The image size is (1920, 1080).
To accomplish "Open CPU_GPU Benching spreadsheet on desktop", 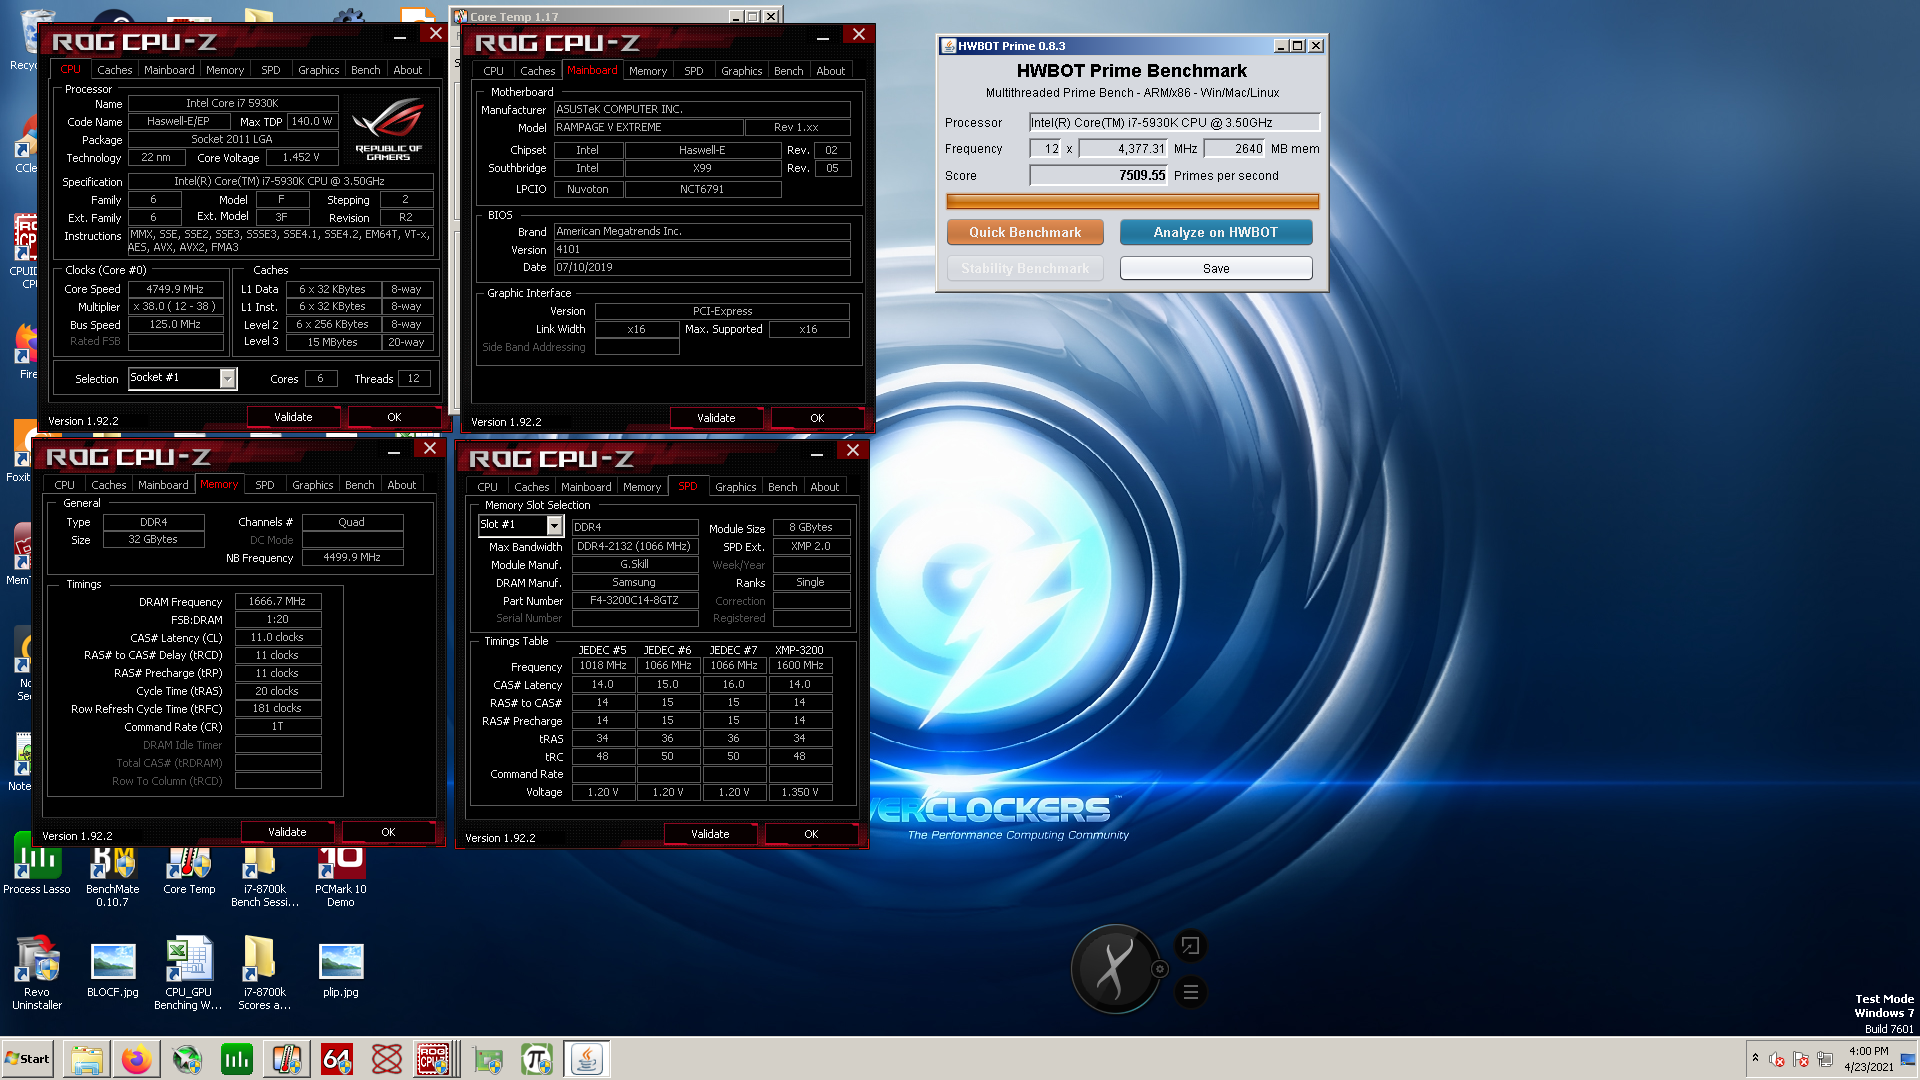I will coord(189,972).
